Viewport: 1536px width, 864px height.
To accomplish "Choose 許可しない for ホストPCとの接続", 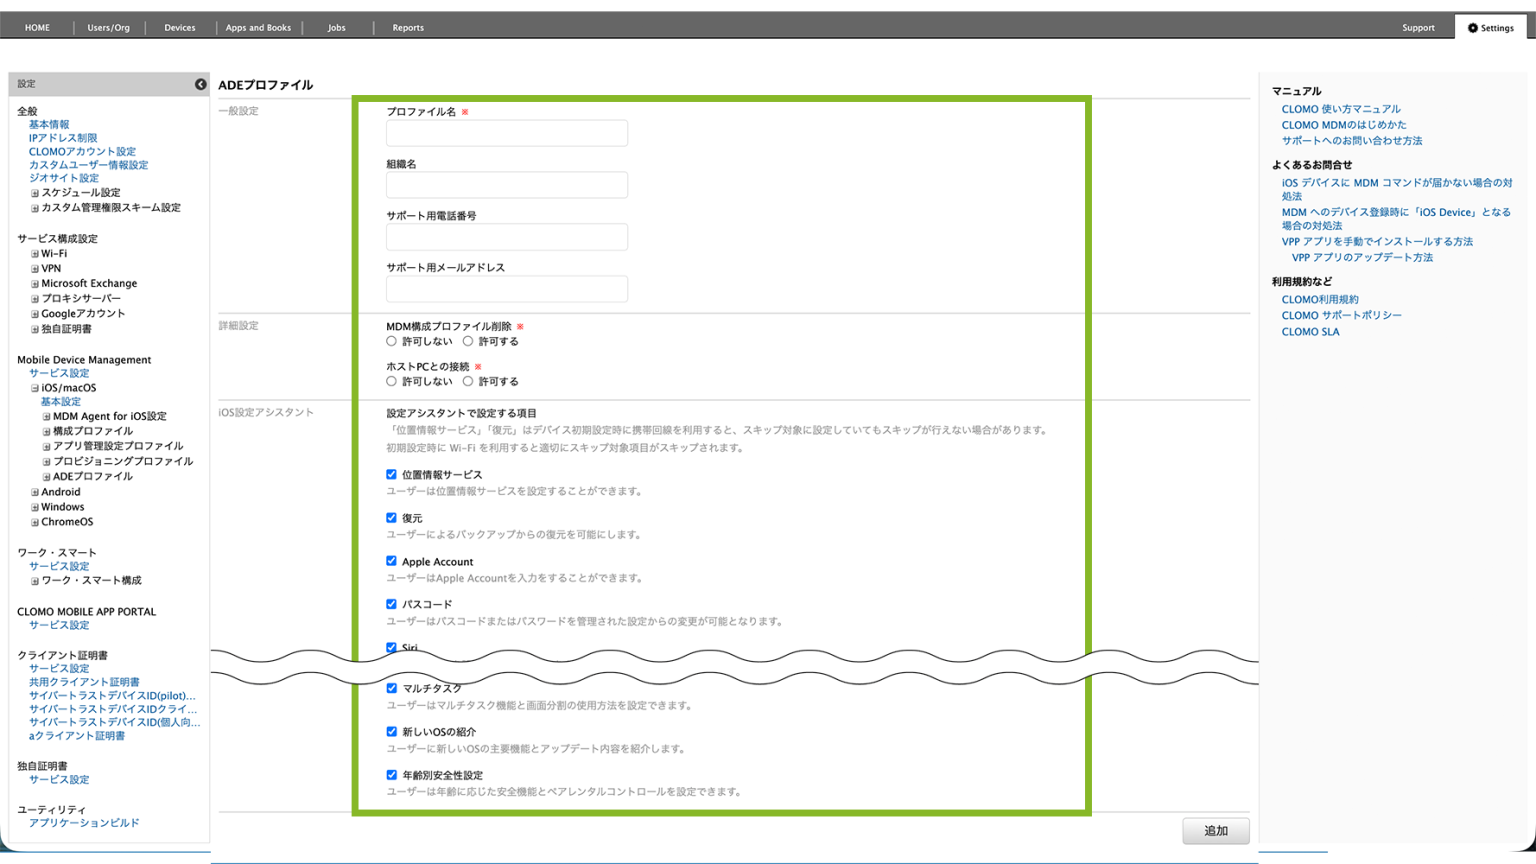I will [391, 381].
